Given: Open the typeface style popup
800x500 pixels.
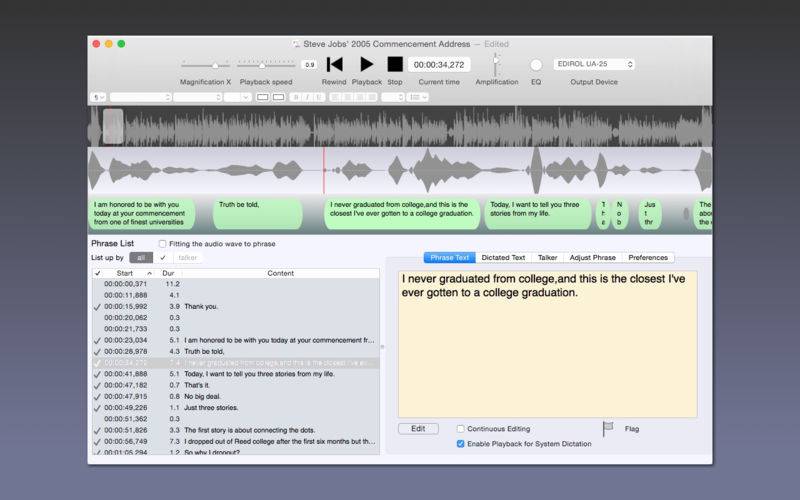Looking at the screenshot, I should [x=197, y=97].
